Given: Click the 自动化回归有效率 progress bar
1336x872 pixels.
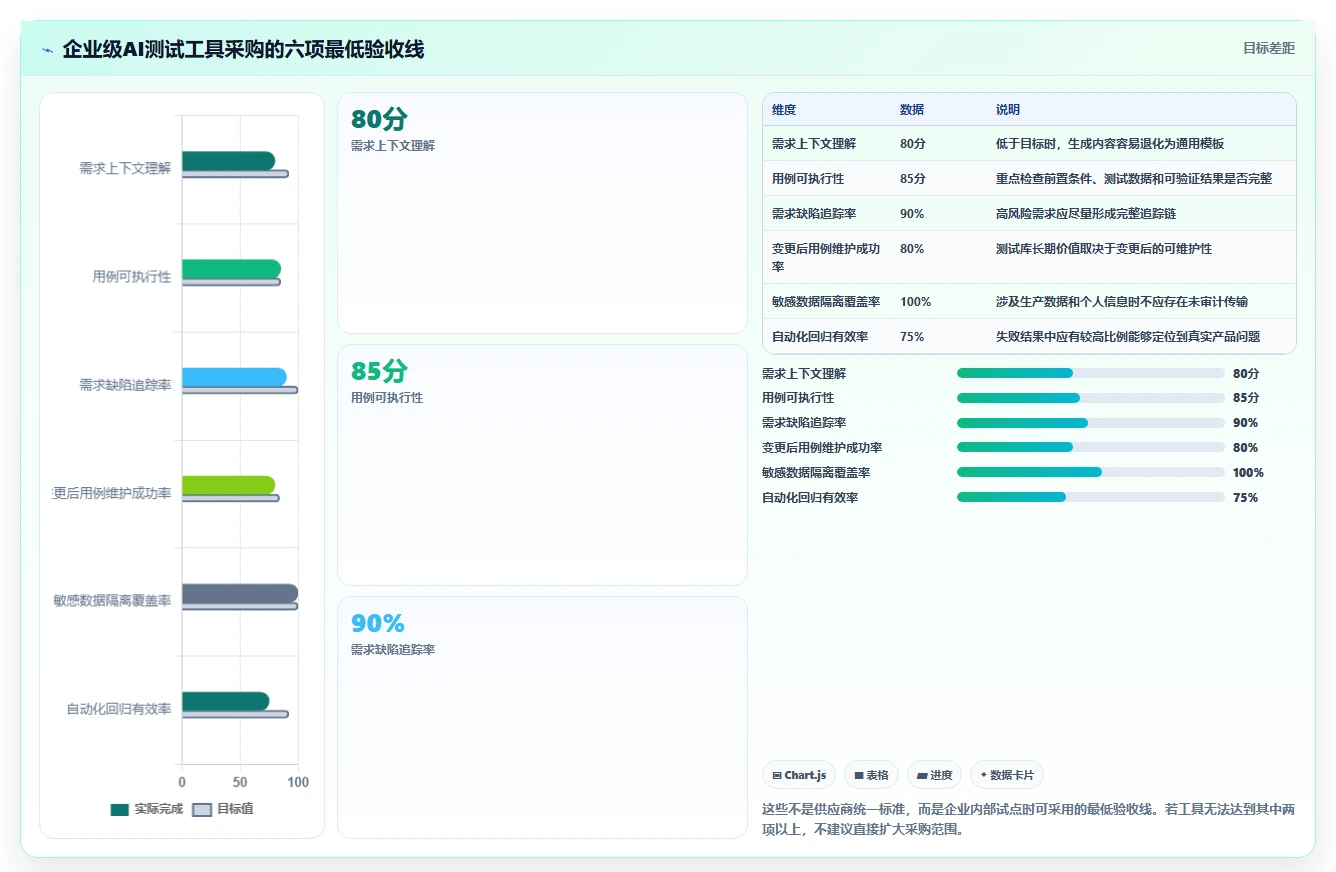Looking at the screenshot, I should (x=1090, y=497).
